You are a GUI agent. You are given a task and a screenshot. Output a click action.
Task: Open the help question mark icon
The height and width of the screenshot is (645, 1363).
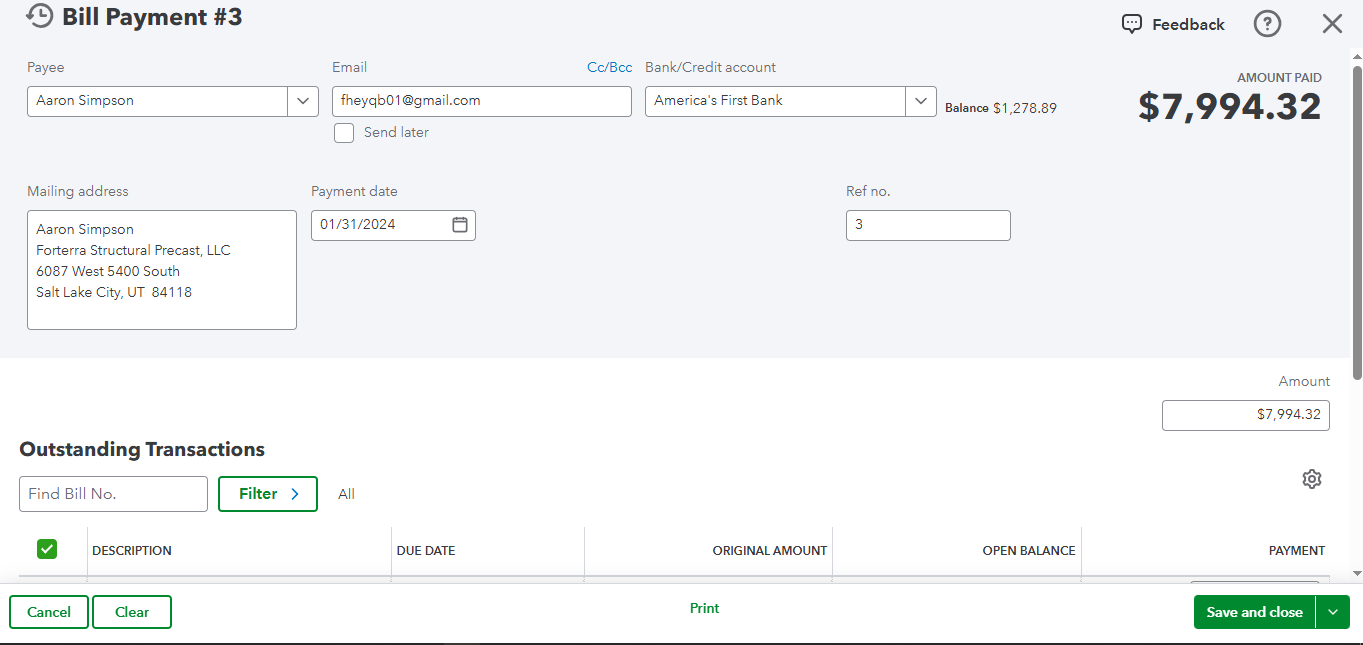pos(1267,24)
